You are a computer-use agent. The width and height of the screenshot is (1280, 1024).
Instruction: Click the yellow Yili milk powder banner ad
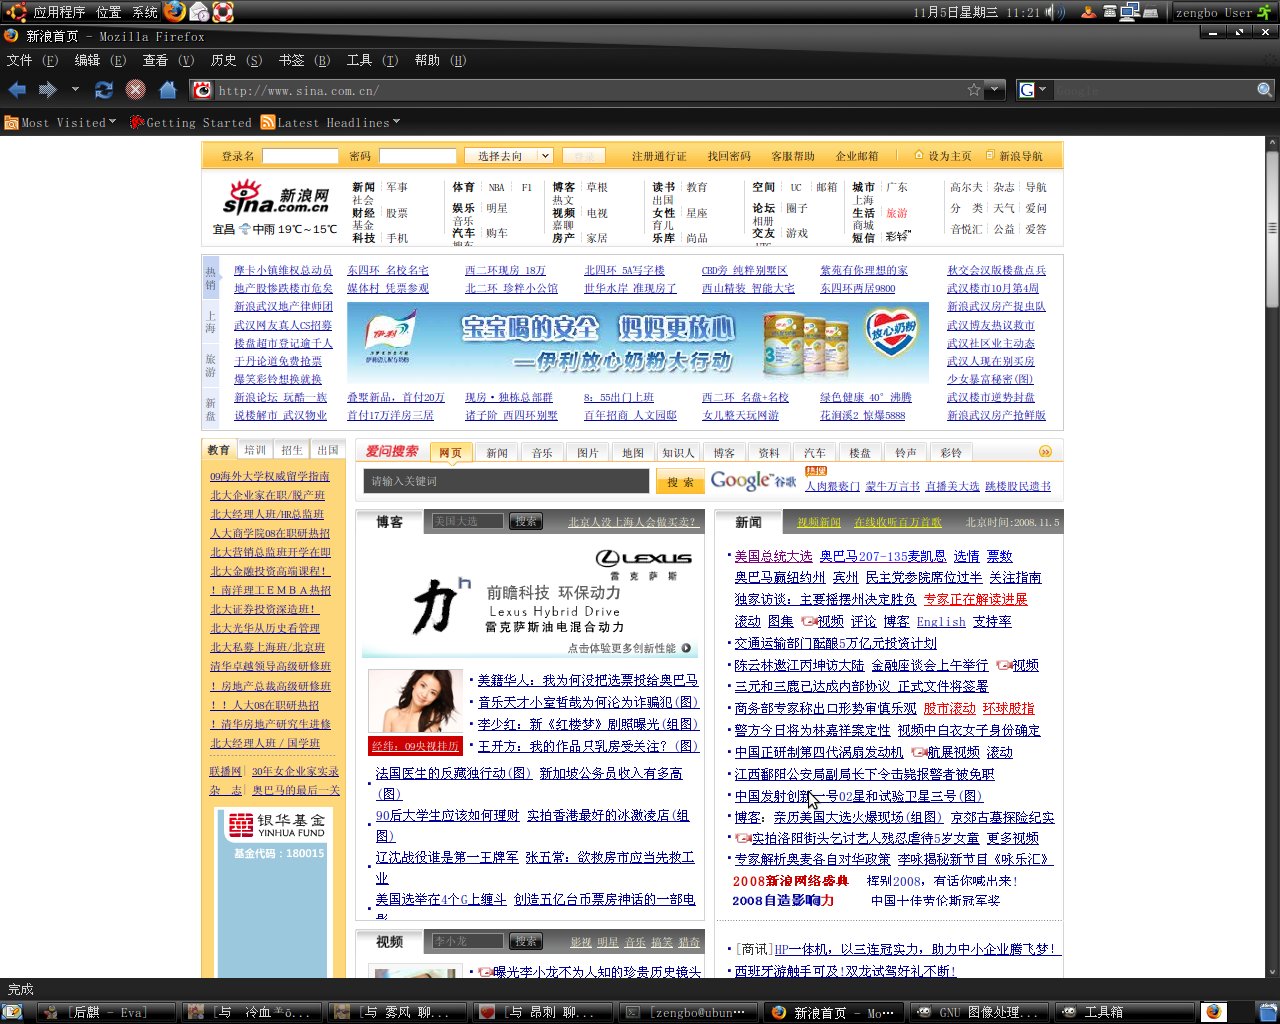pos(638,343)
